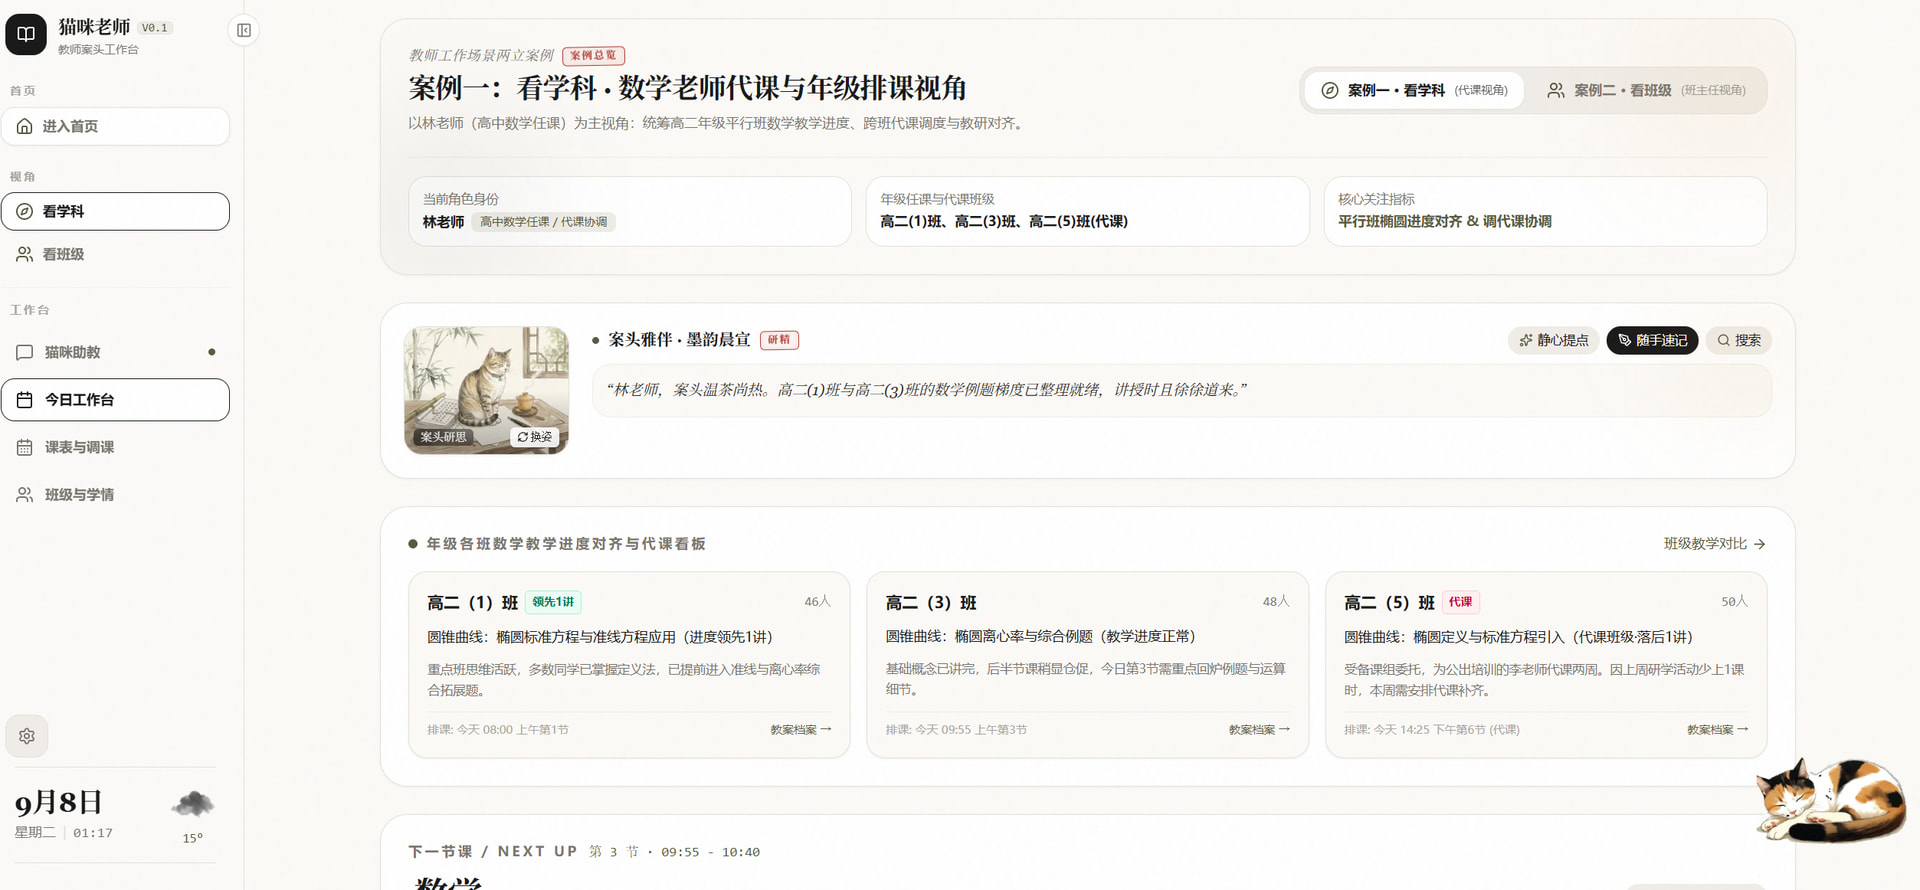Collapse the sidebar panel icon
Screen dimensions: 1920x890
(244, 30)
